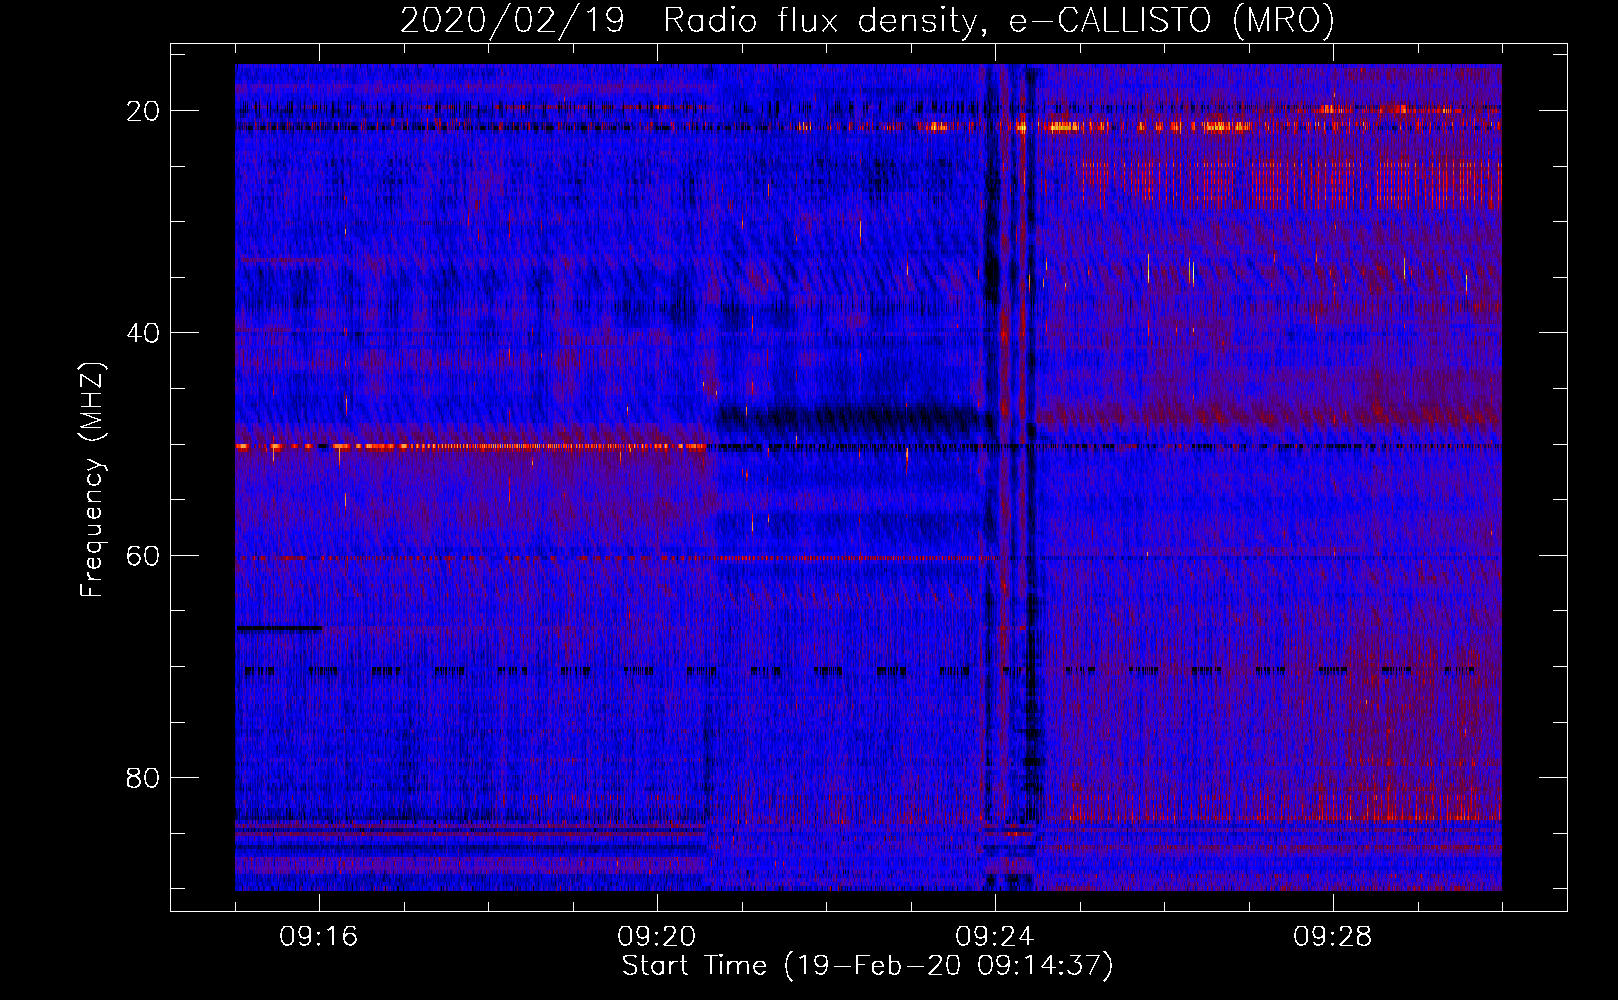1618x1000 pixels.
Task: Click the 09:28 time tick label
Action: [x=1333, y=937]
